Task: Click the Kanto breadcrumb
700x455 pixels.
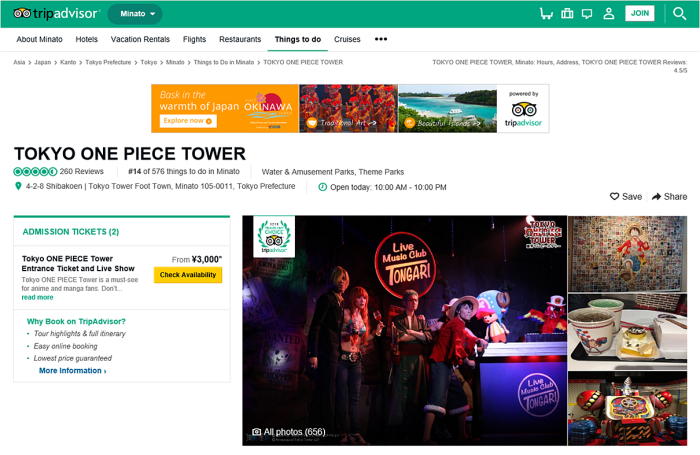Action: [68, 62]
